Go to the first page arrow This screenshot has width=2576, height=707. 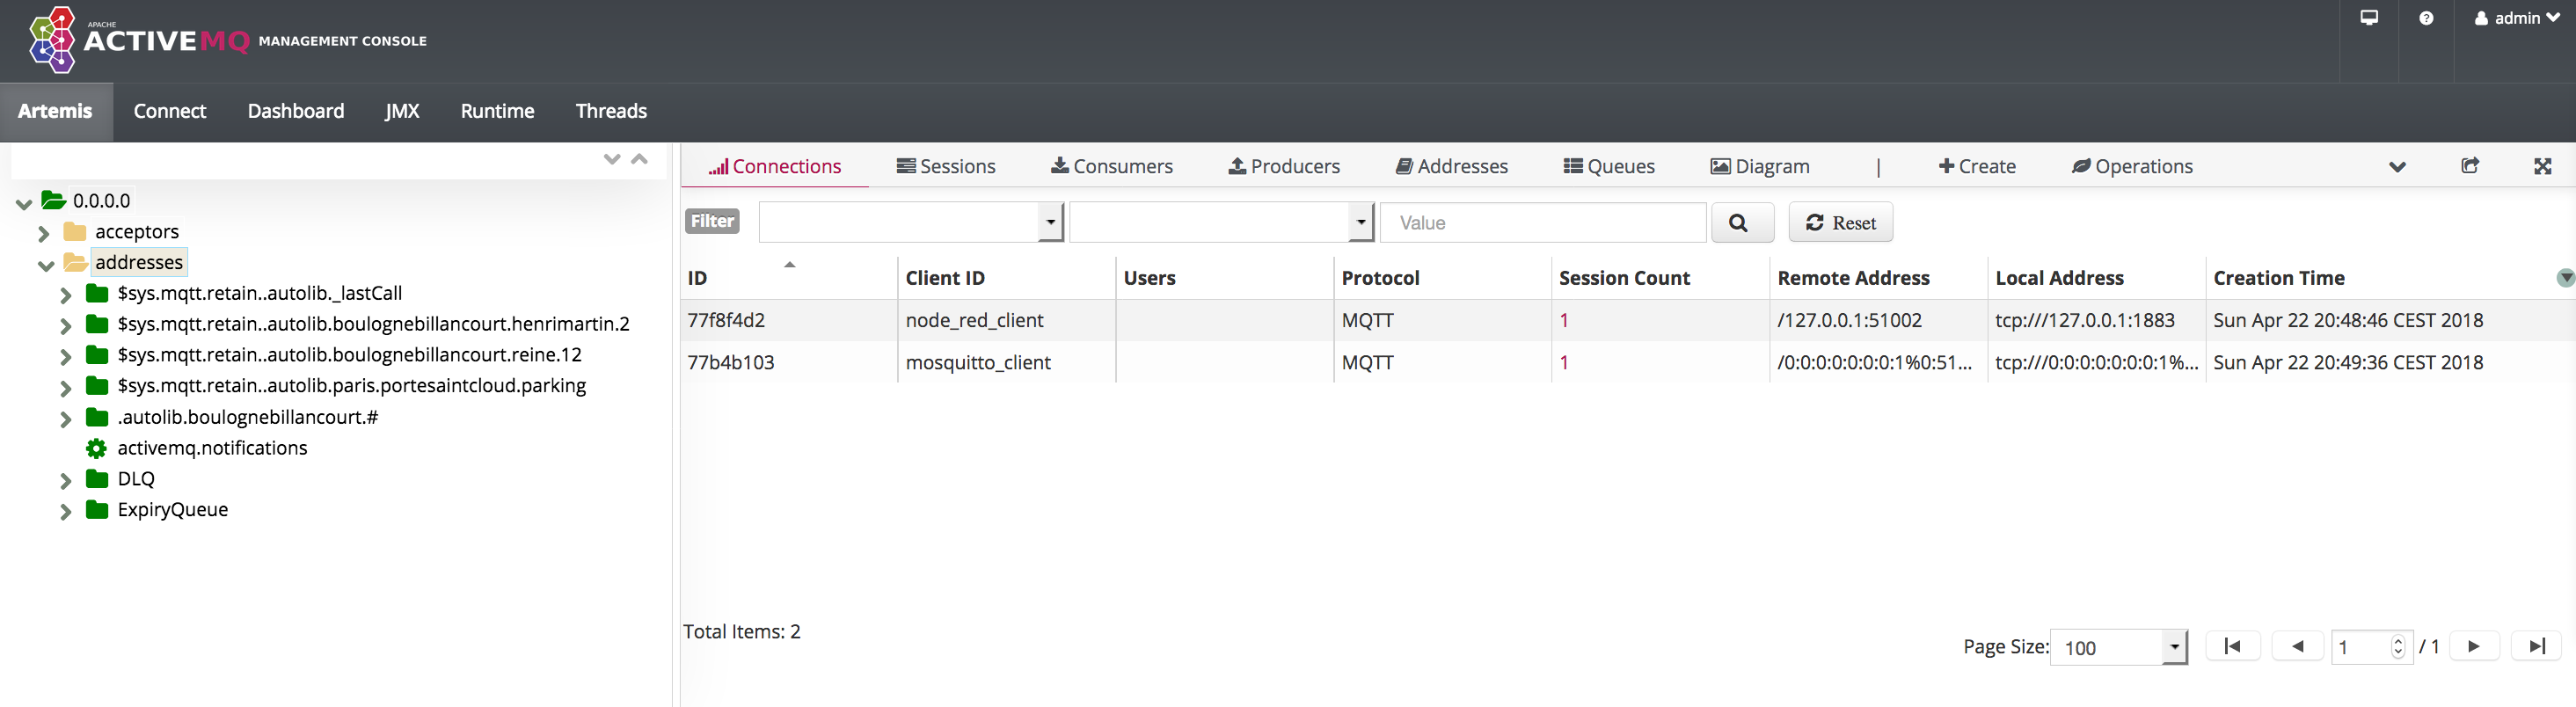pos(2232,647)
